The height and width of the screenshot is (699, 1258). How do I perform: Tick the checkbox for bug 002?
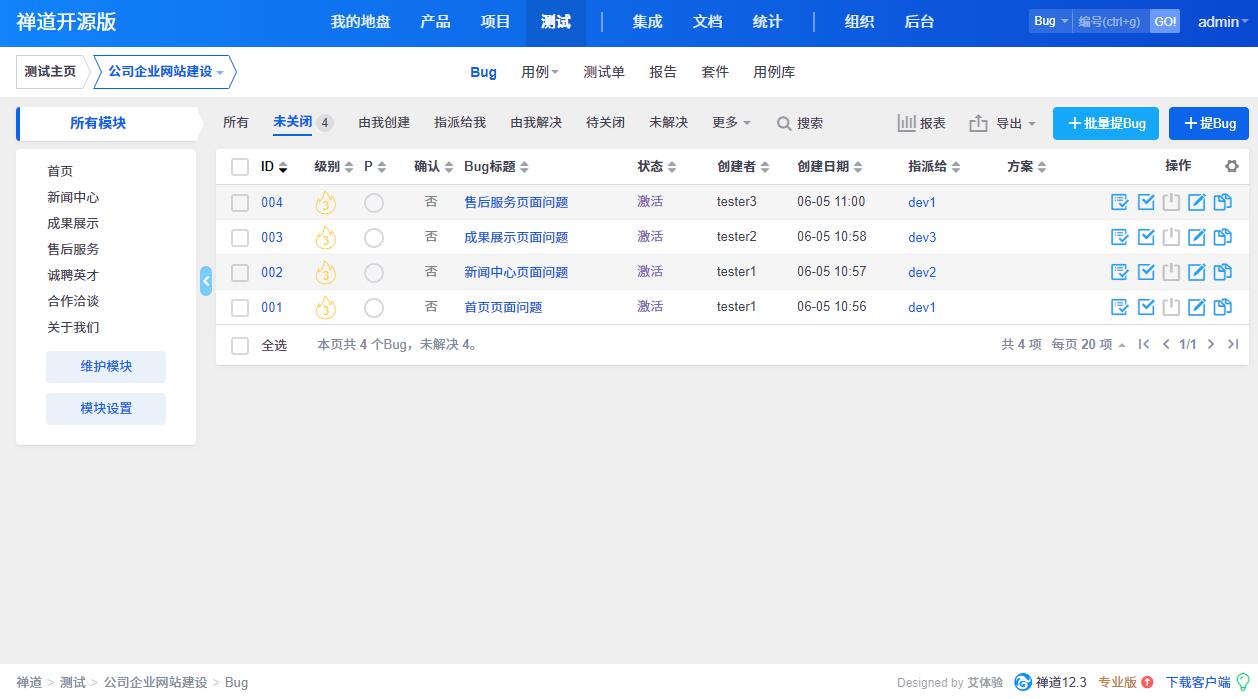pyautogui.click(x=240, y=273)
